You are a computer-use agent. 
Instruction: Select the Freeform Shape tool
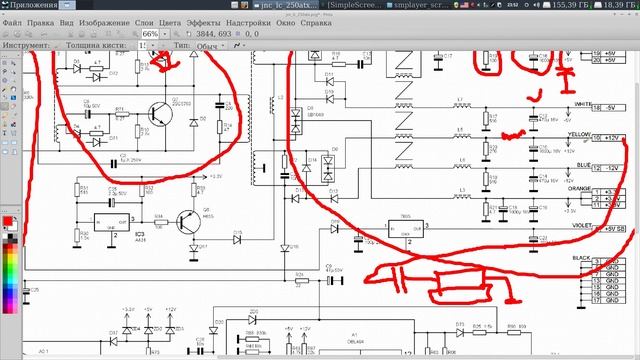pos(13,151)
